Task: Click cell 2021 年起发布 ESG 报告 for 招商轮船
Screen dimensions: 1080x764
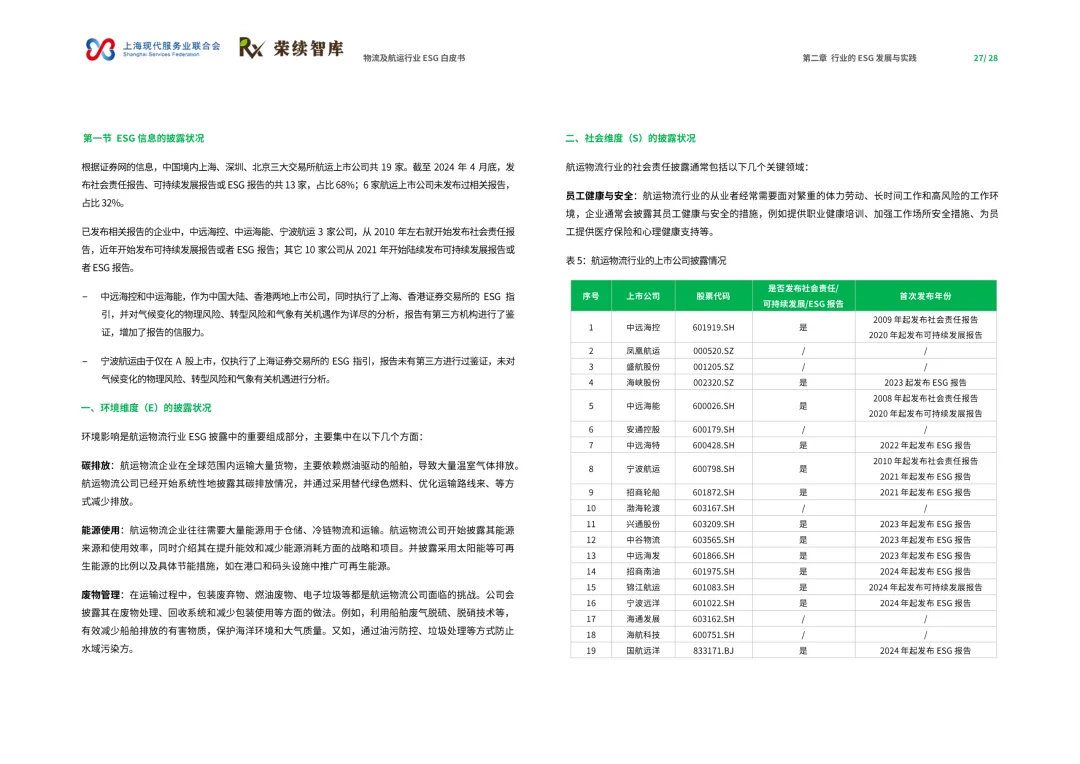Action: point(925,493)
